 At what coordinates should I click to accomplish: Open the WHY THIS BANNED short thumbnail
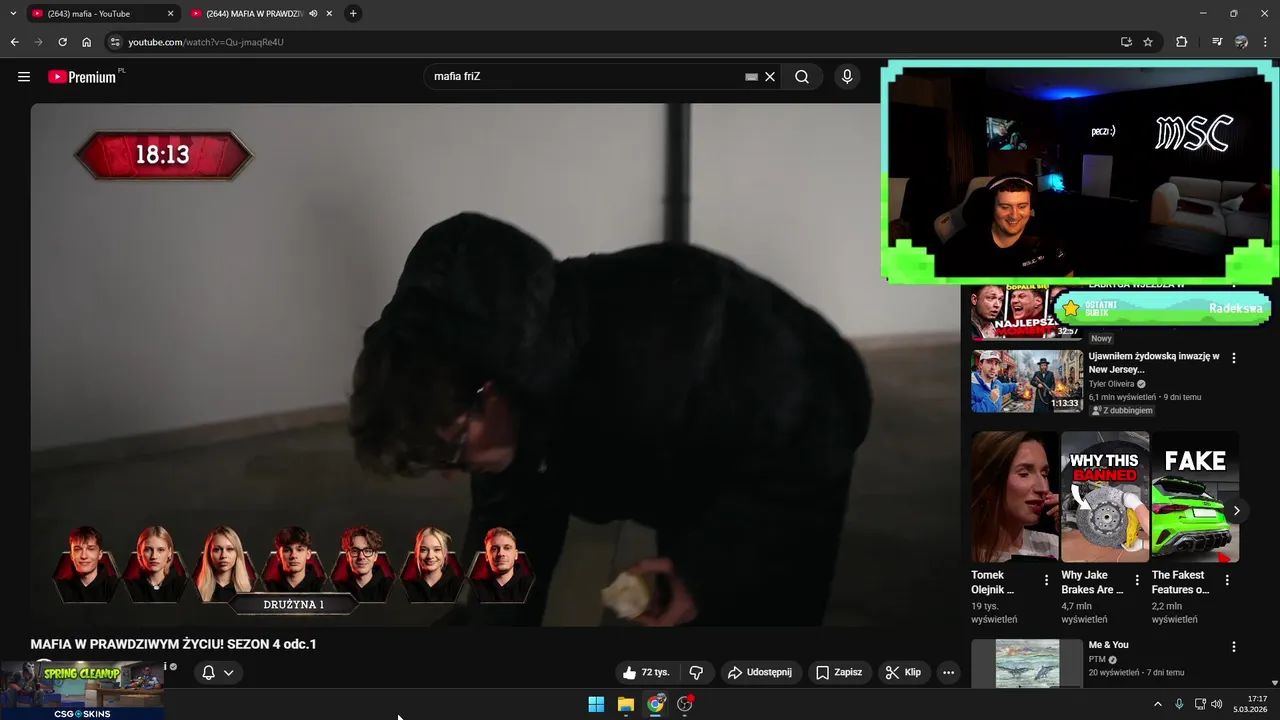(x=1105, y=497)
